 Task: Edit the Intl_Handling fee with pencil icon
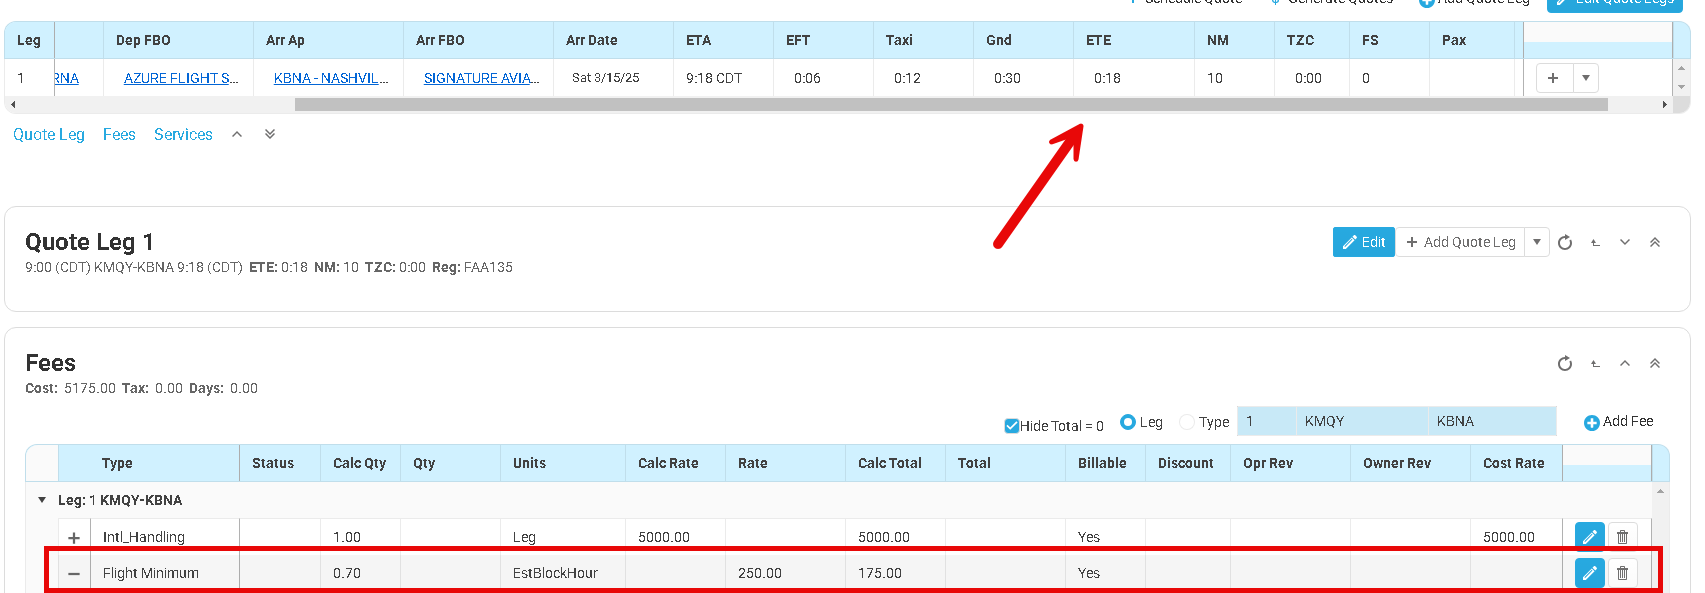pyautogui.click(x=1589, y=537)
